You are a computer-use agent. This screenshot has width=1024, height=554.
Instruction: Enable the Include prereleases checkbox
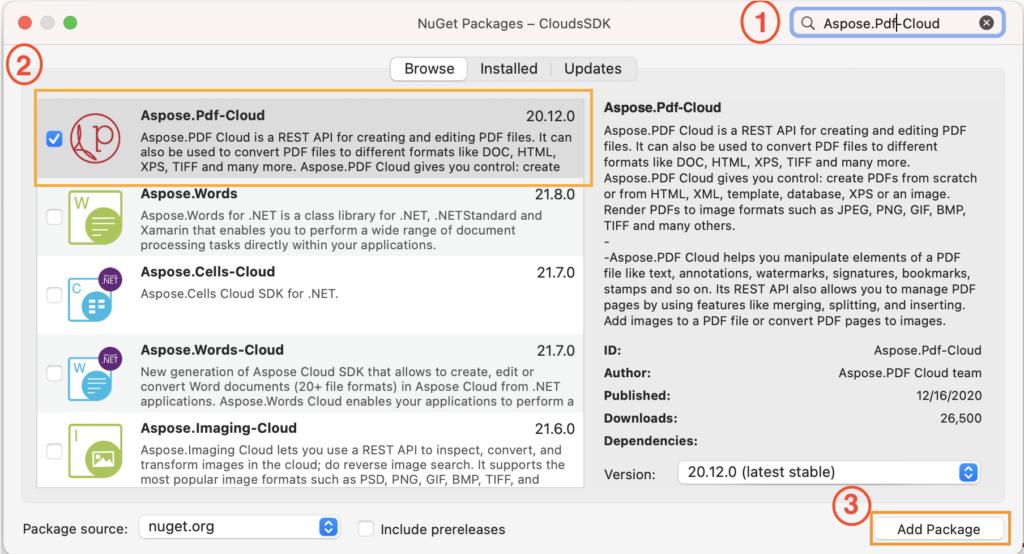click(x=366, y=528)
